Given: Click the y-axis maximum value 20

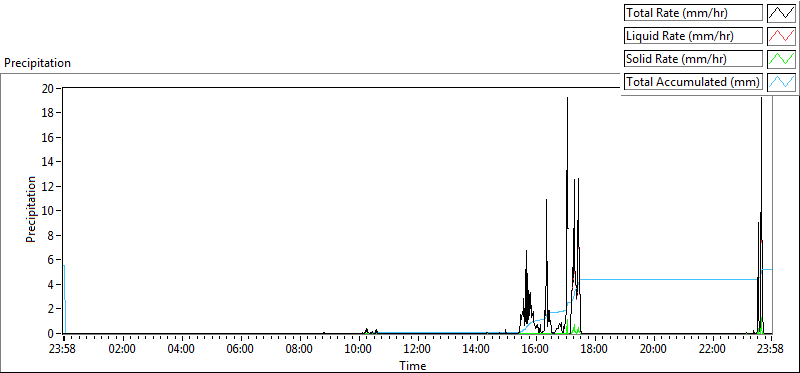Looking at the screenshot, I should coord(47,88).
